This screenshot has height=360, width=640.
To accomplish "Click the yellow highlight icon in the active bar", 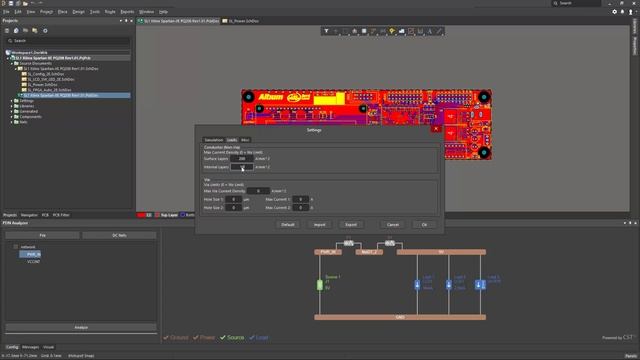I will click(x=392, y=31).
